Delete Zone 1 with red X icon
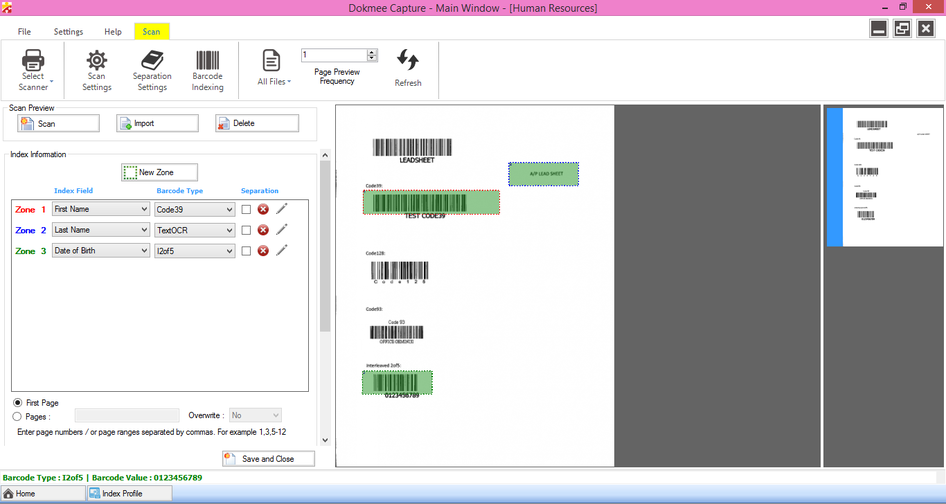 coord(263,209)
